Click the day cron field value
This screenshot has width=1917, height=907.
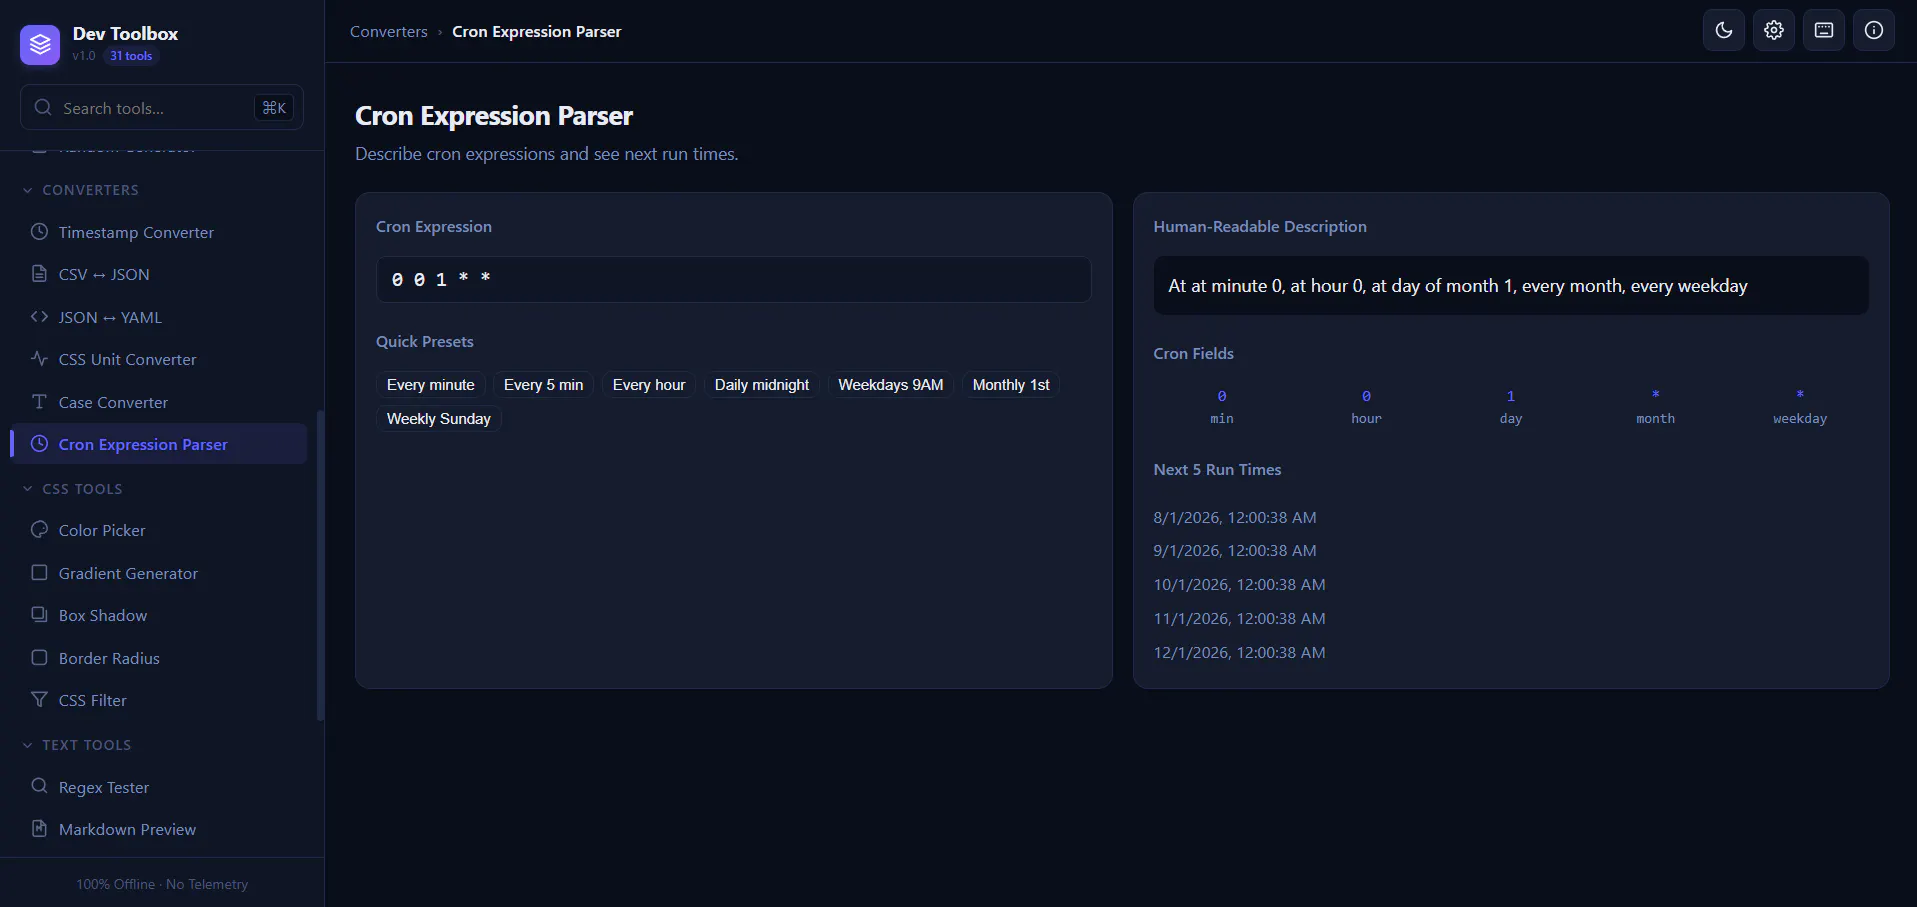1511,396
